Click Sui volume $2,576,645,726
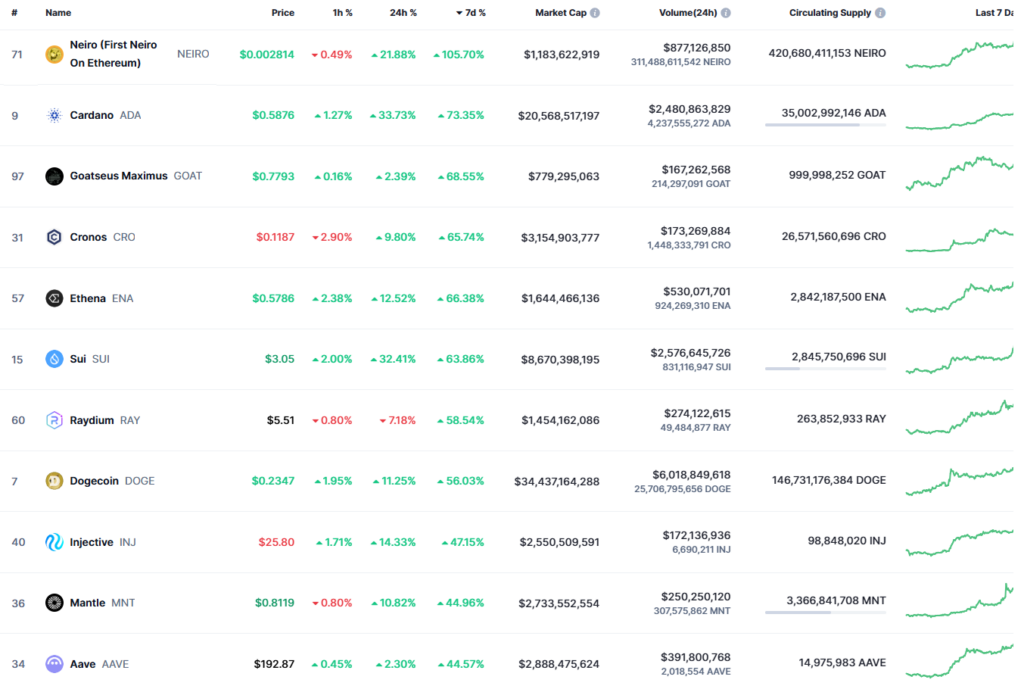Image resolution: width=1024 pixels, height=689 pixels. [x=690, y=353]
